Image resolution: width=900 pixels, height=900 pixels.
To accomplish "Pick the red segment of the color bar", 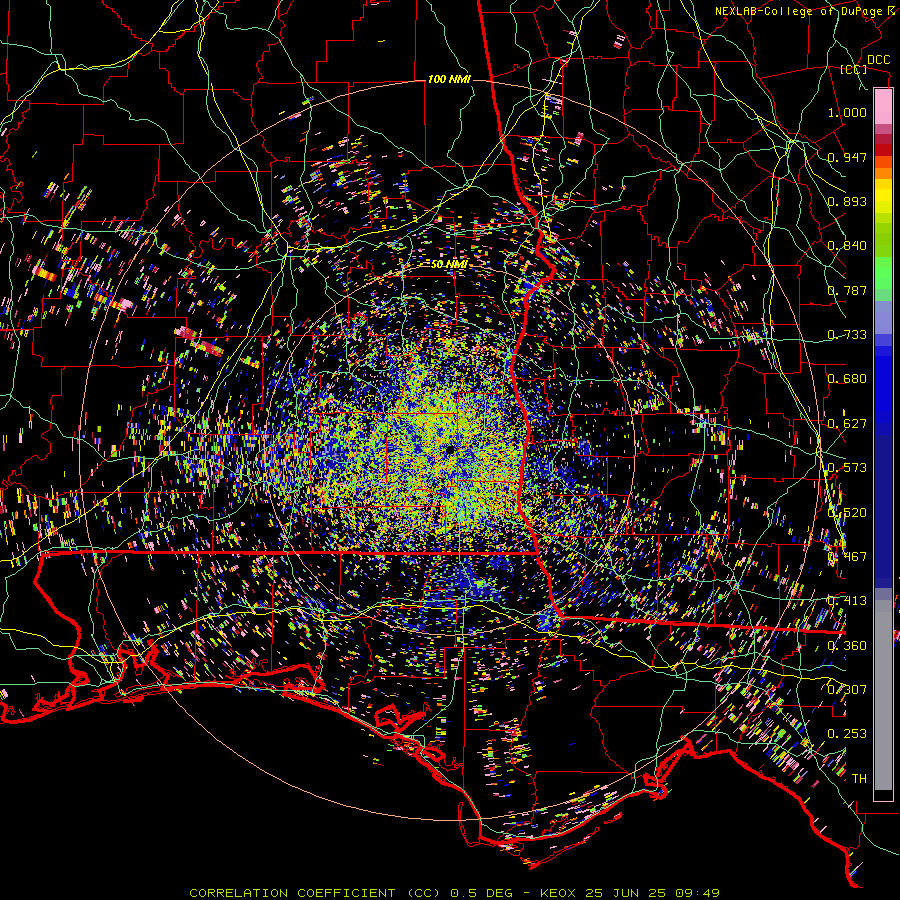I will (883, 150).
